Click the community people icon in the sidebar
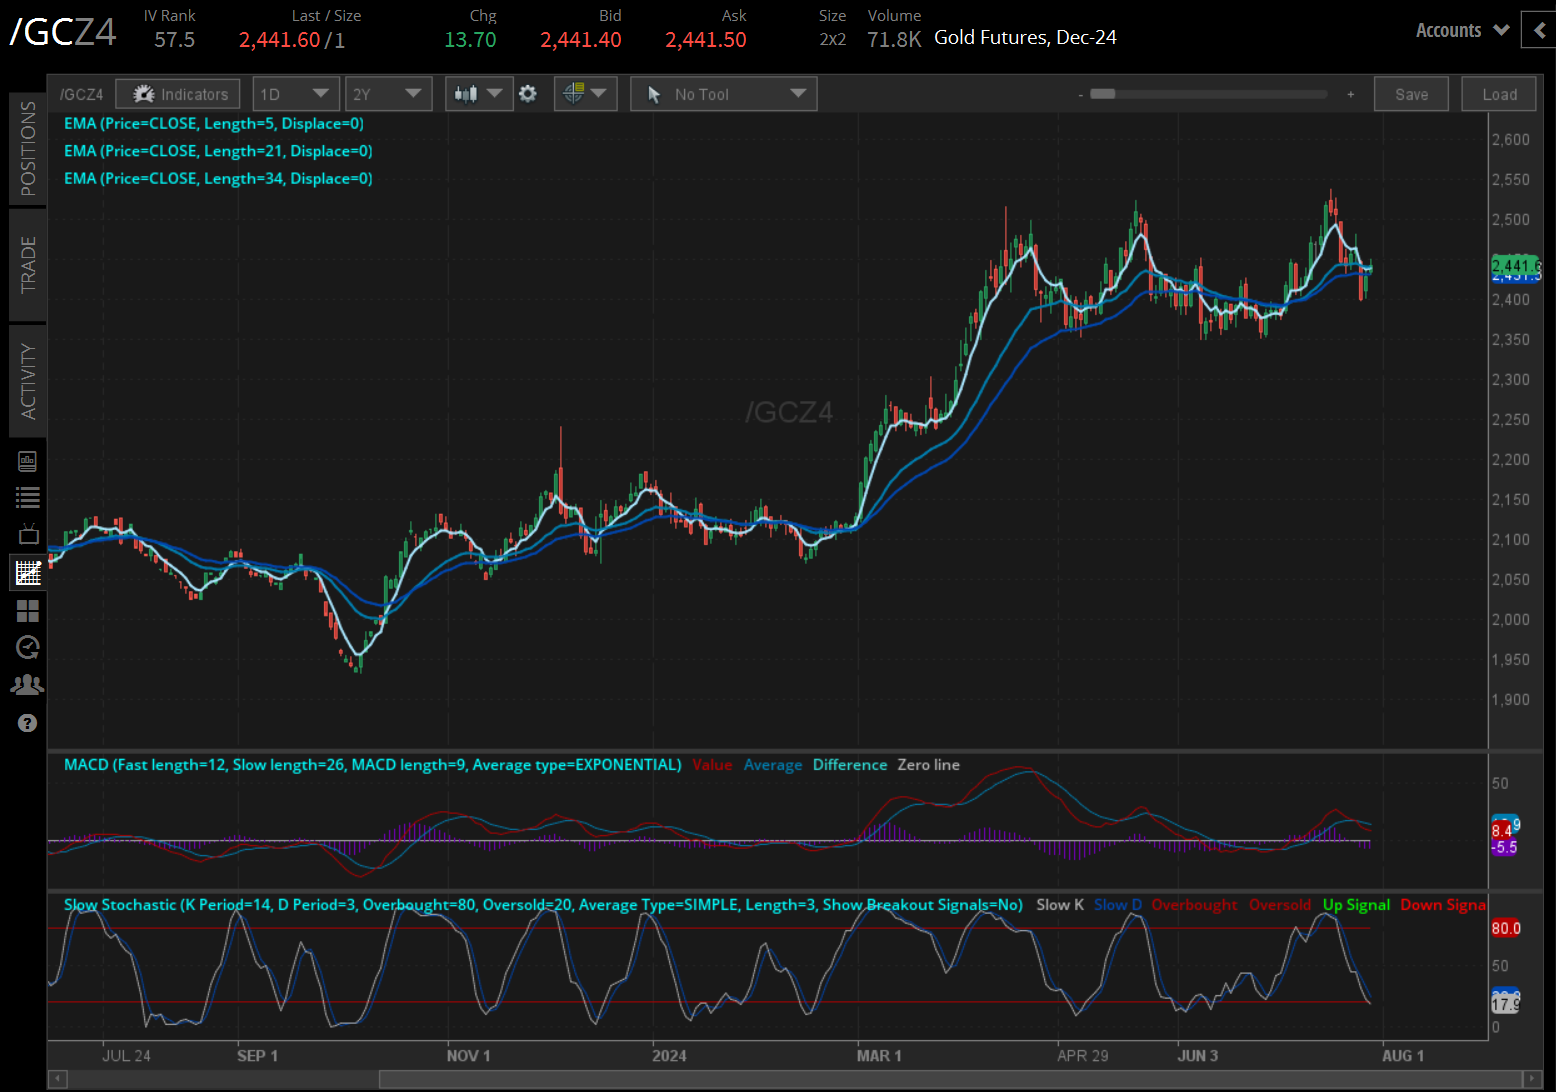 [x=27, y=684]
